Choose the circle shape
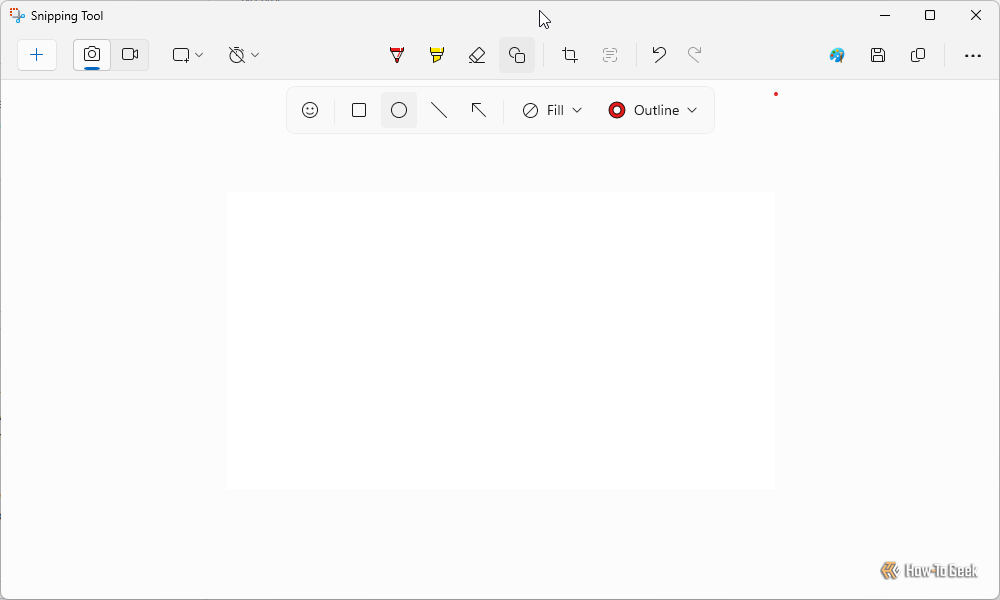Screen dimensions: 1000x600 click(399, 110)
